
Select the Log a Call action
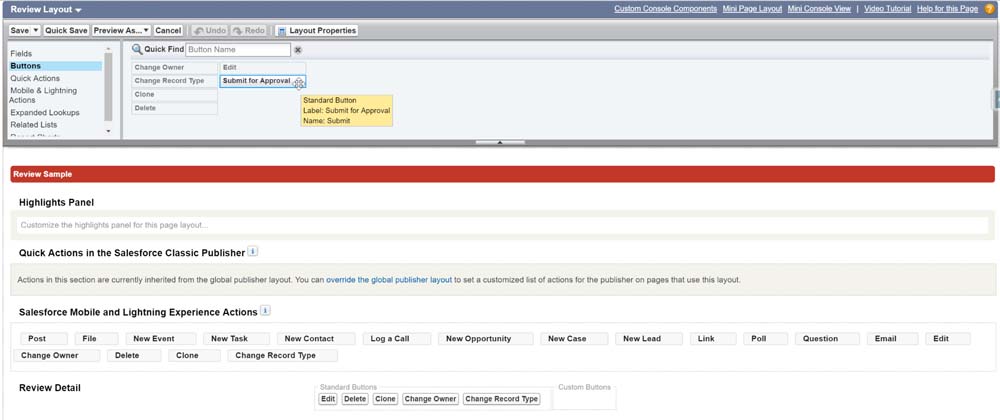[397, 339]
